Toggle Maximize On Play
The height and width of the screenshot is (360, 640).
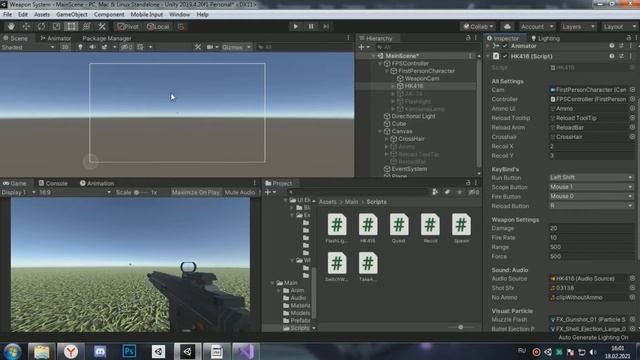coord(196,192)
